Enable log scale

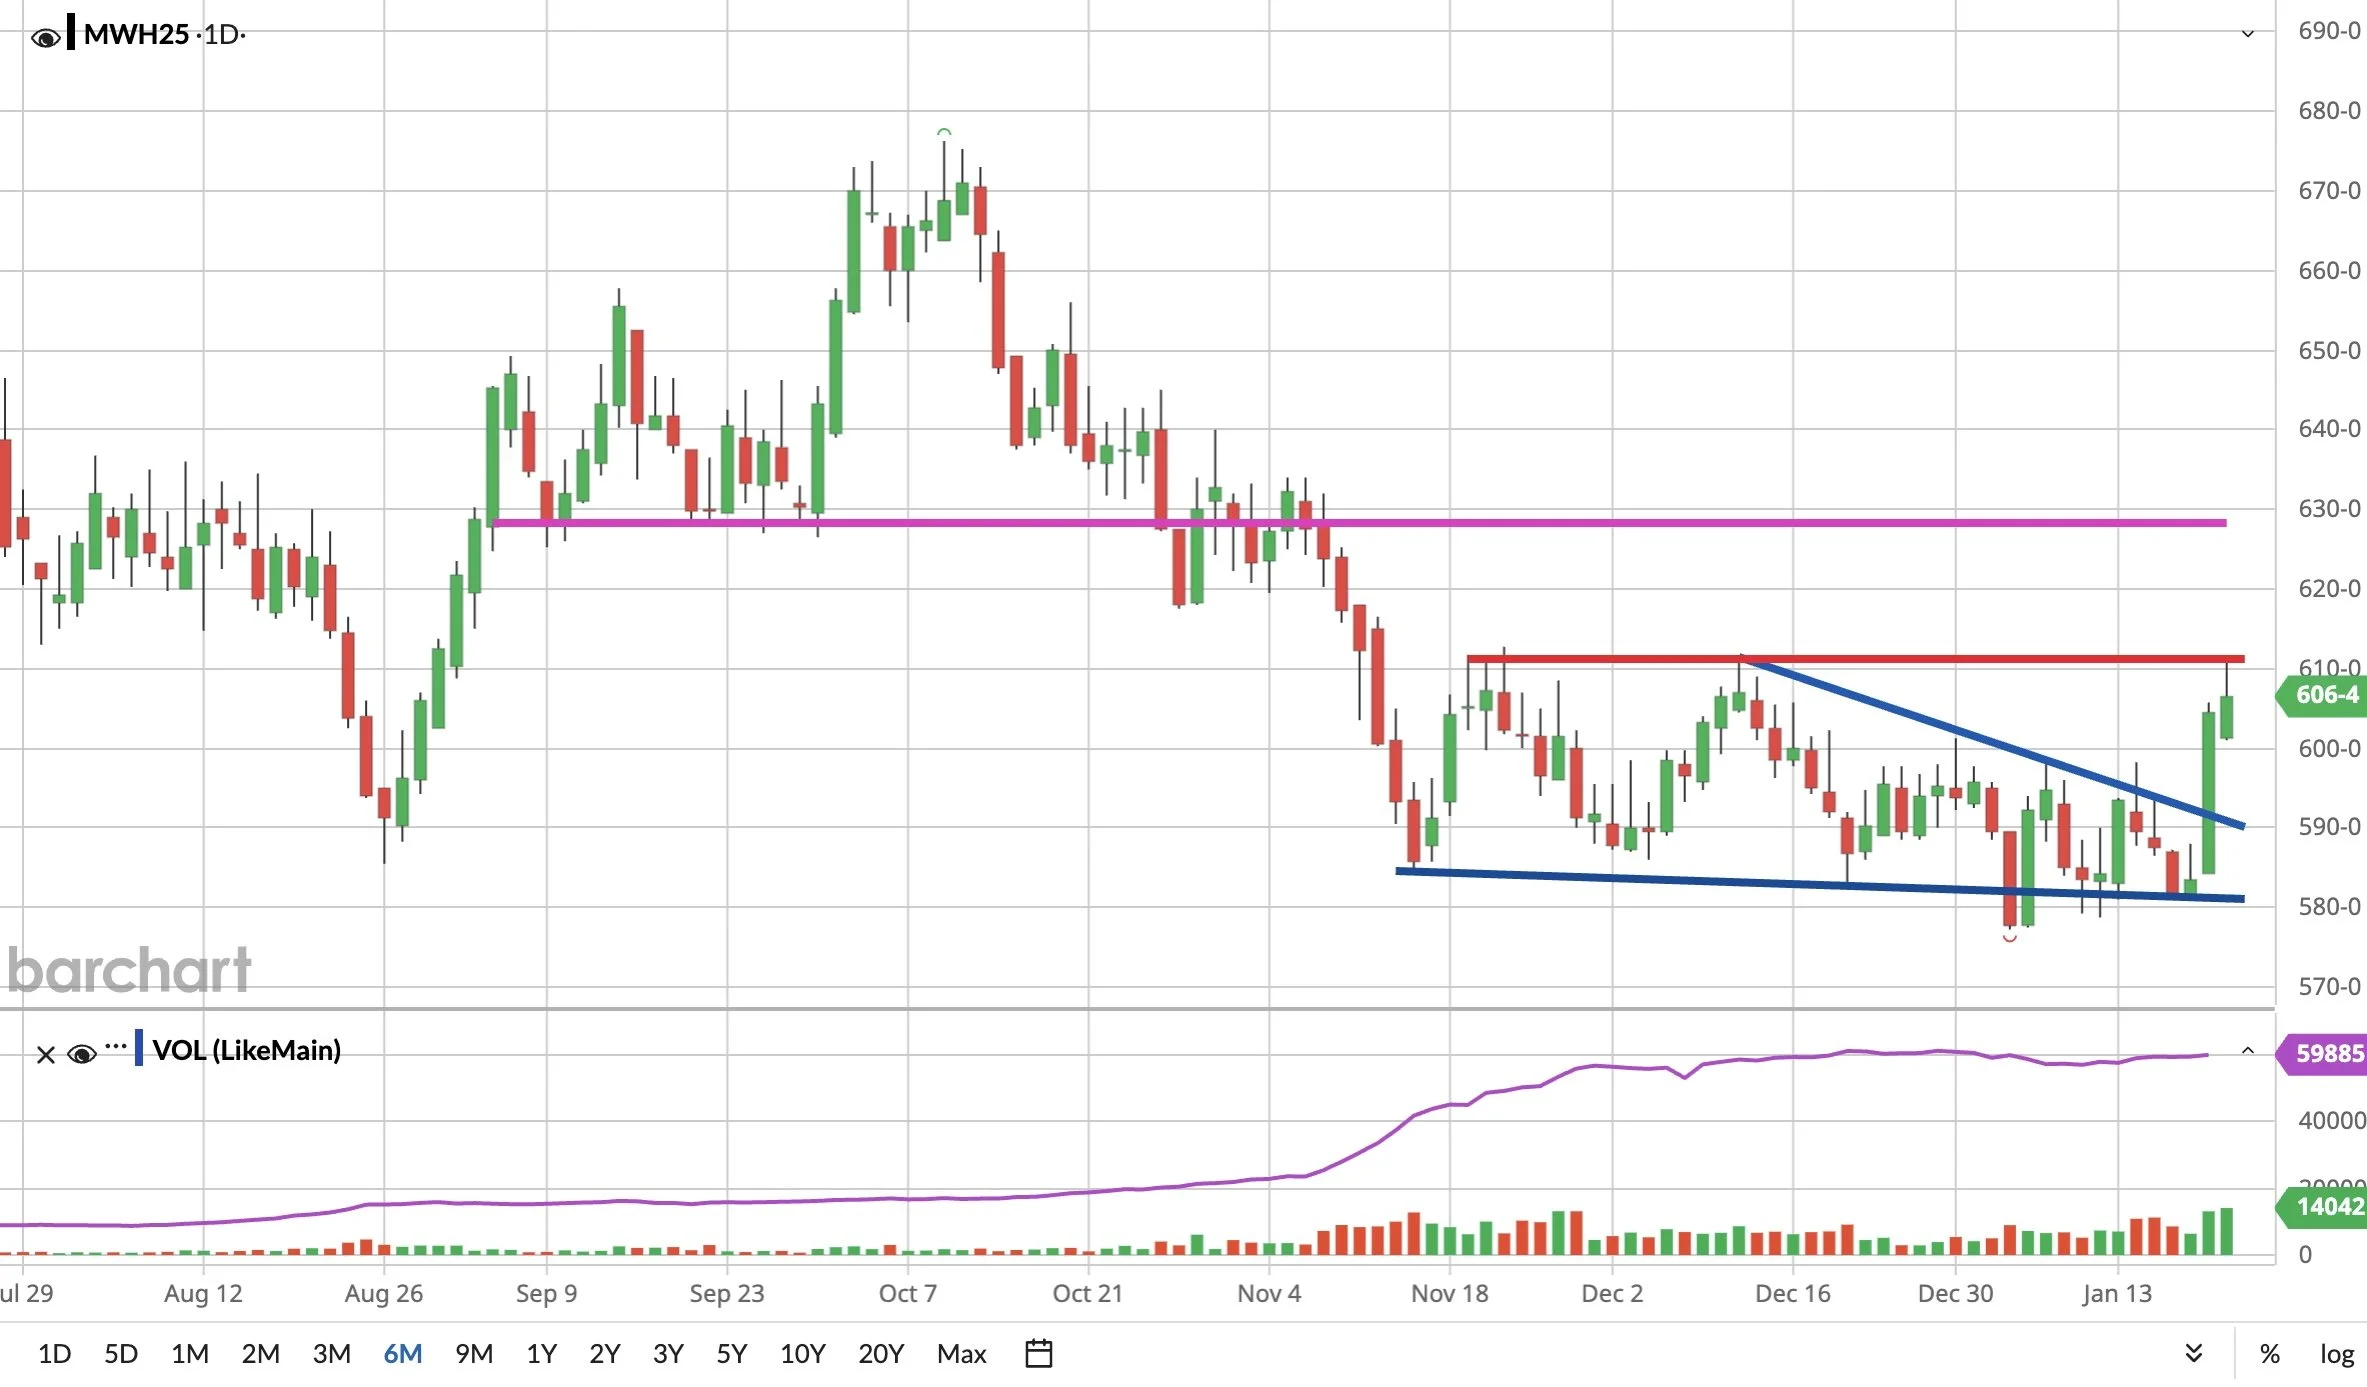click(x=2336, y=1353)
